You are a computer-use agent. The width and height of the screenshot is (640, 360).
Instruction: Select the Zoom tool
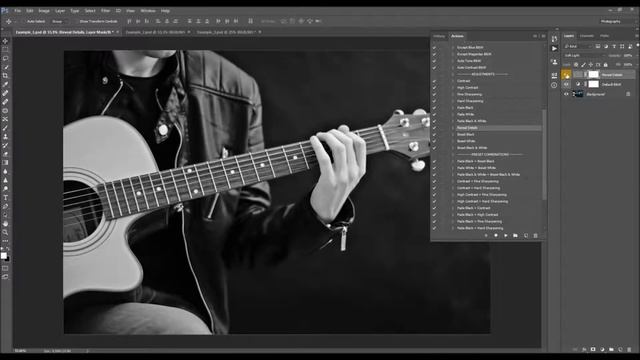tap(5, 232)
